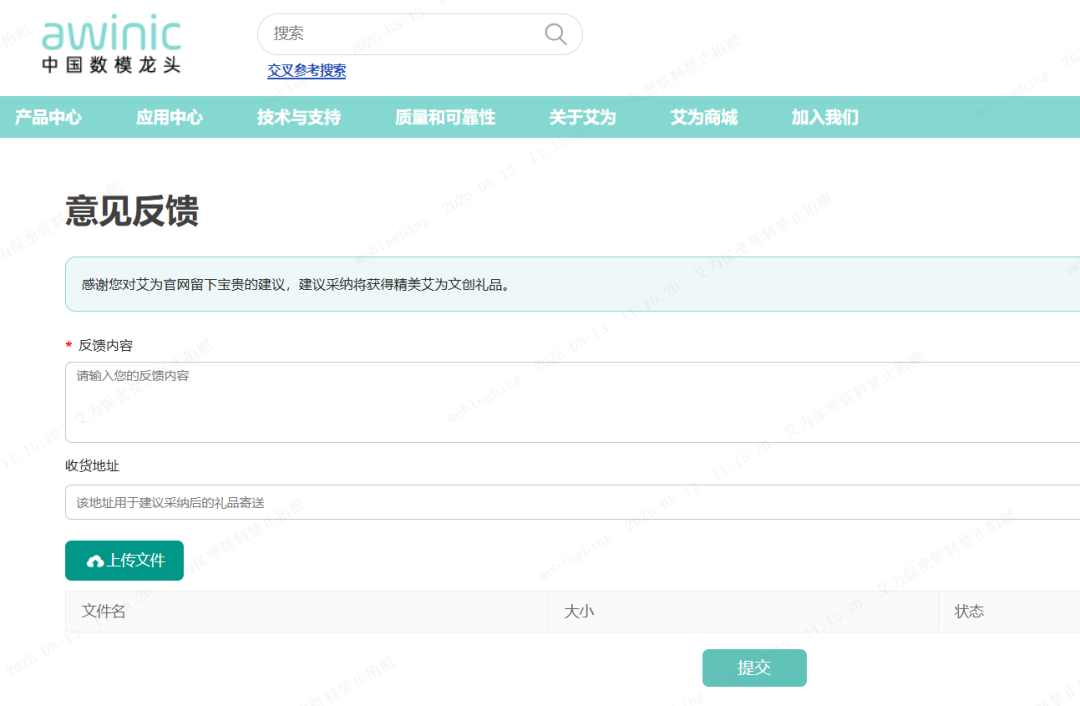
Task: Open the 产品中心 menu
Action: click(x=48, y=117)
